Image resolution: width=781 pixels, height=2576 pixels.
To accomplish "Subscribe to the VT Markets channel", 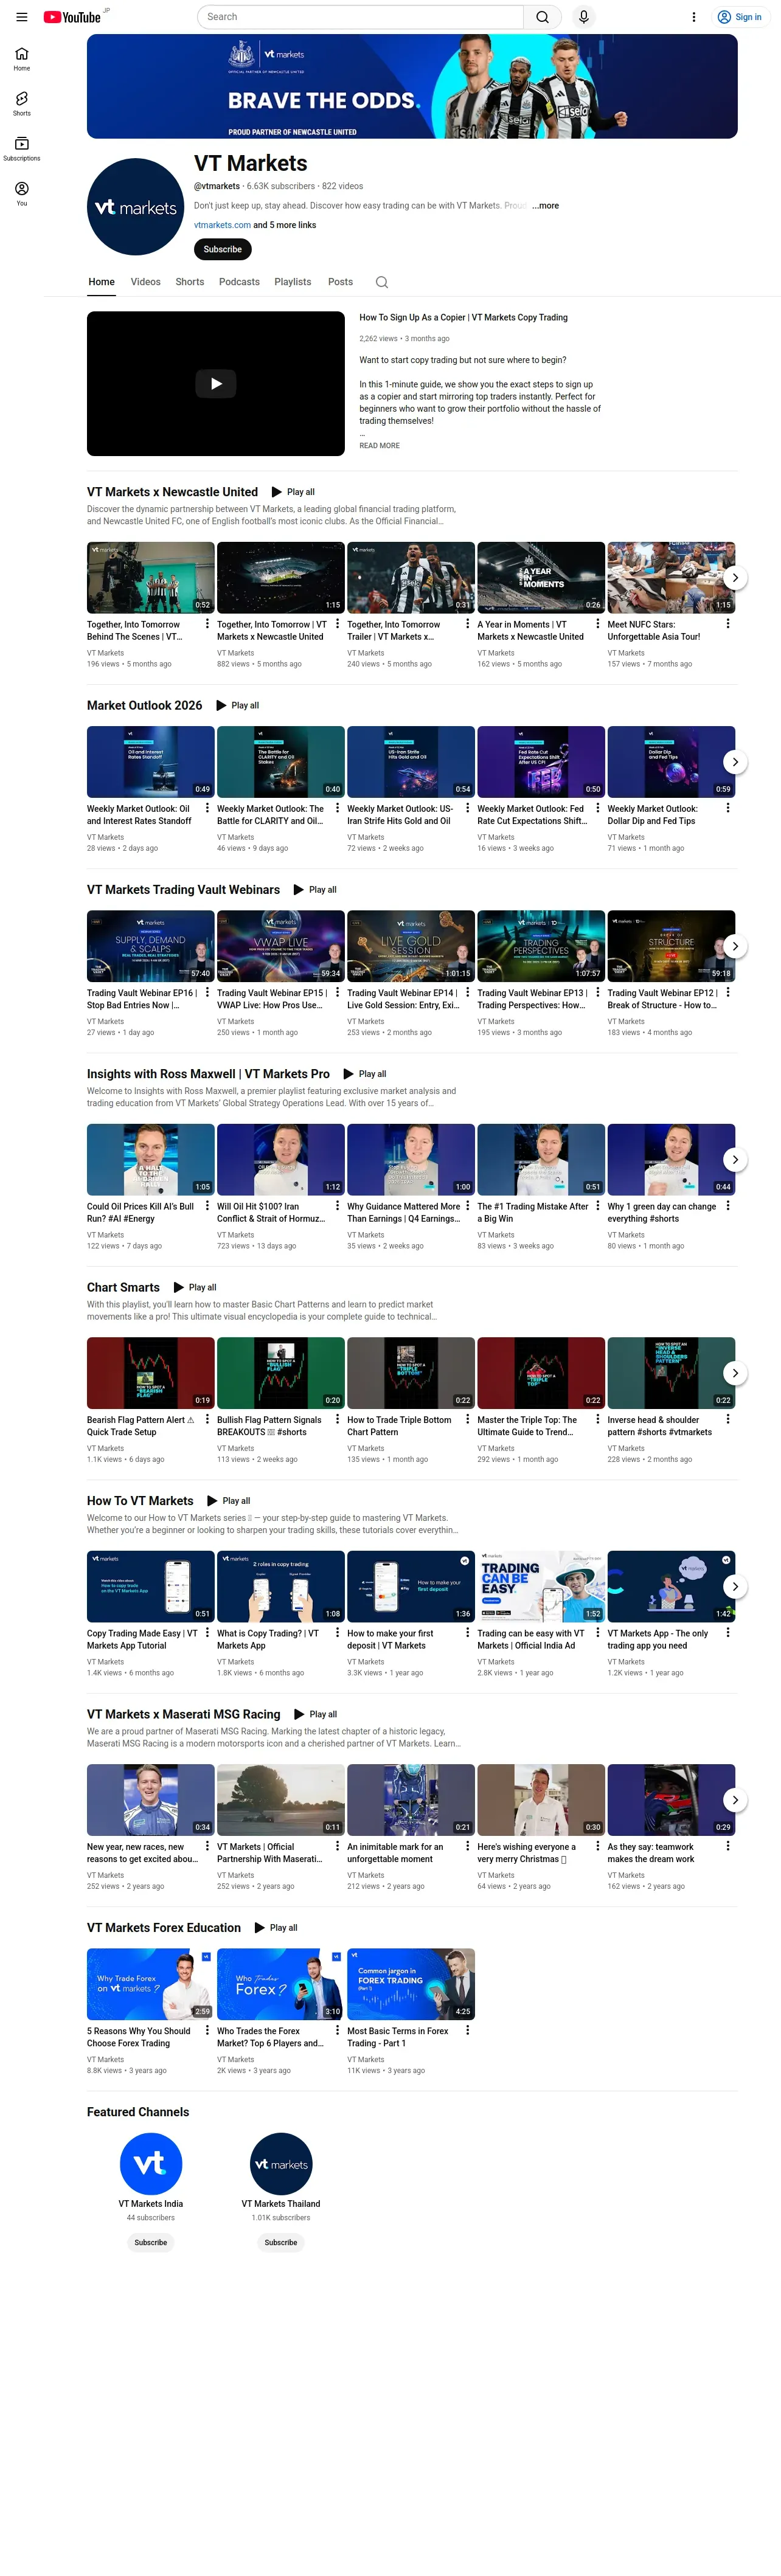I will click(222, 249).
